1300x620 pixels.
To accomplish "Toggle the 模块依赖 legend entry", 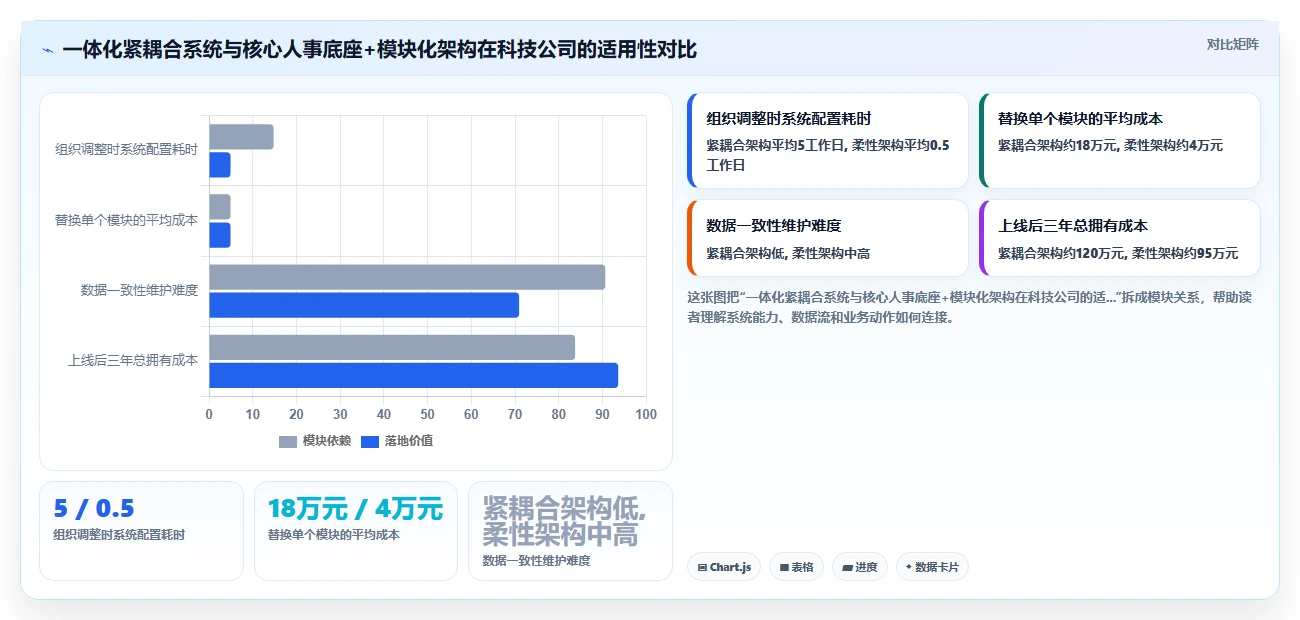I will click(x=315, y=441).
